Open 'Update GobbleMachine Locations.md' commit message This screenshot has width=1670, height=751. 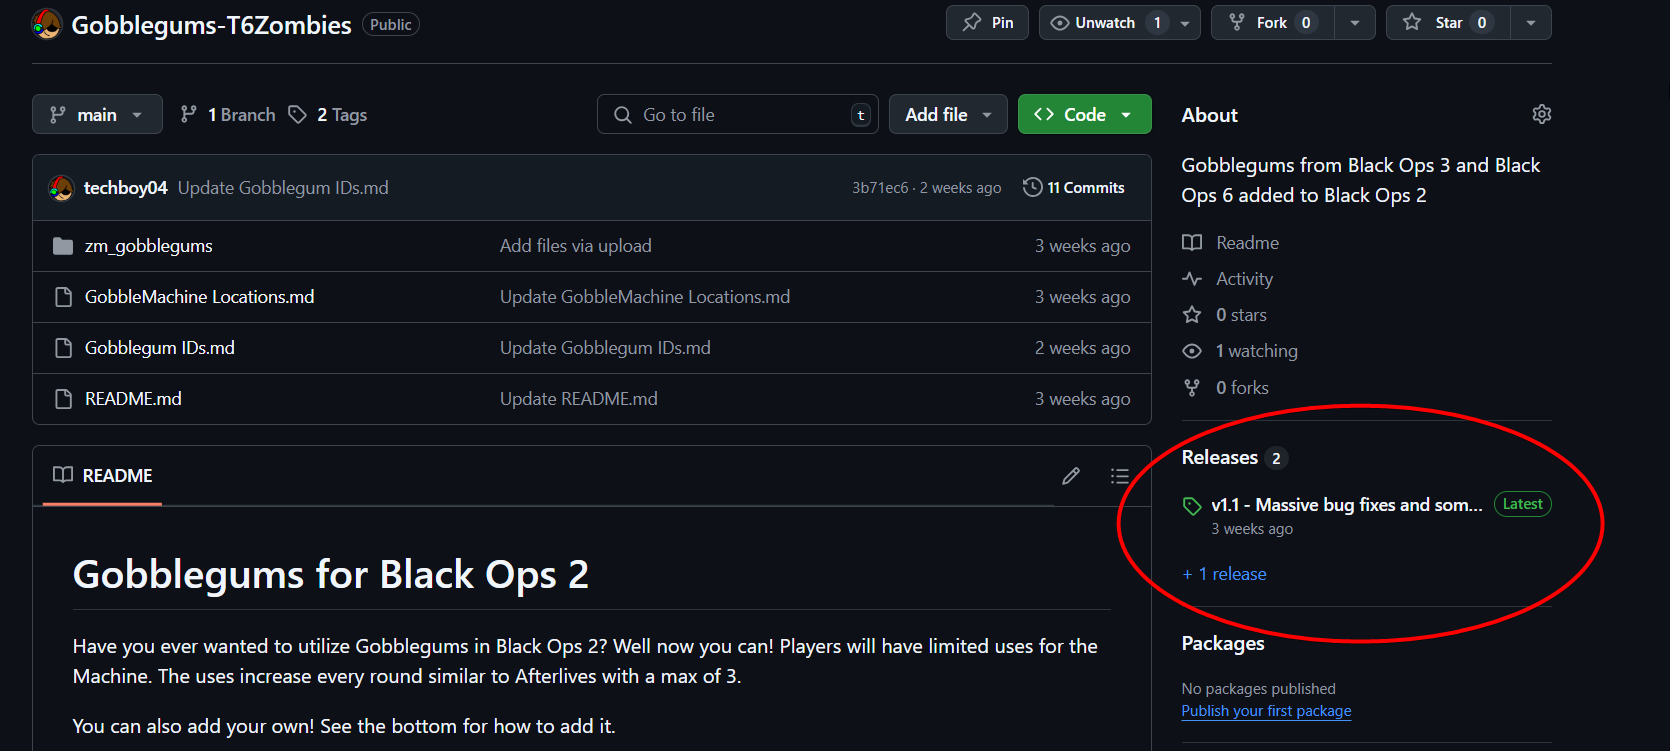point(645,297)
